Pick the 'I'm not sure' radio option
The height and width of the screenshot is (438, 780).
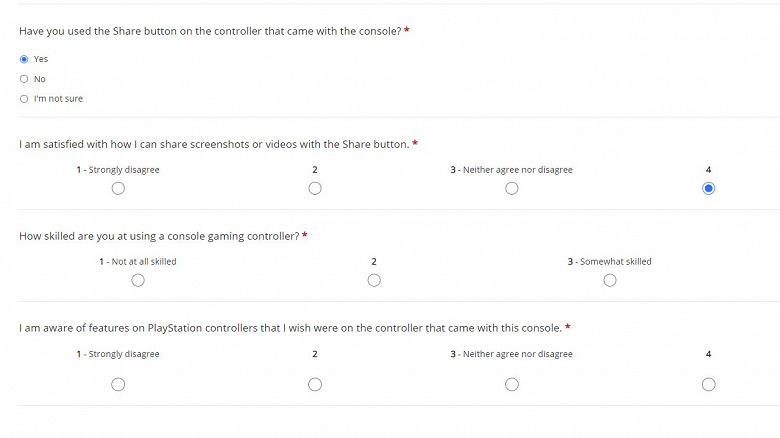click(24, 99)
